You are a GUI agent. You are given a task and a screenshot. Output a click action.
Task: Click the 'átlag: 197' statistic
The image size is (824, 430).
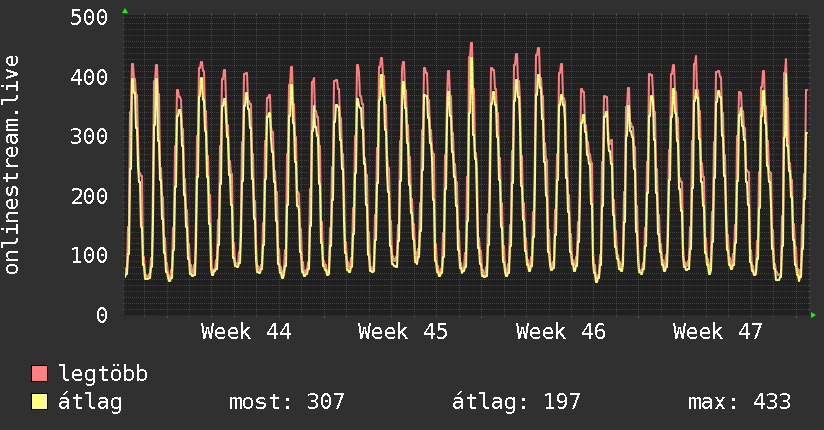point(516,402)
